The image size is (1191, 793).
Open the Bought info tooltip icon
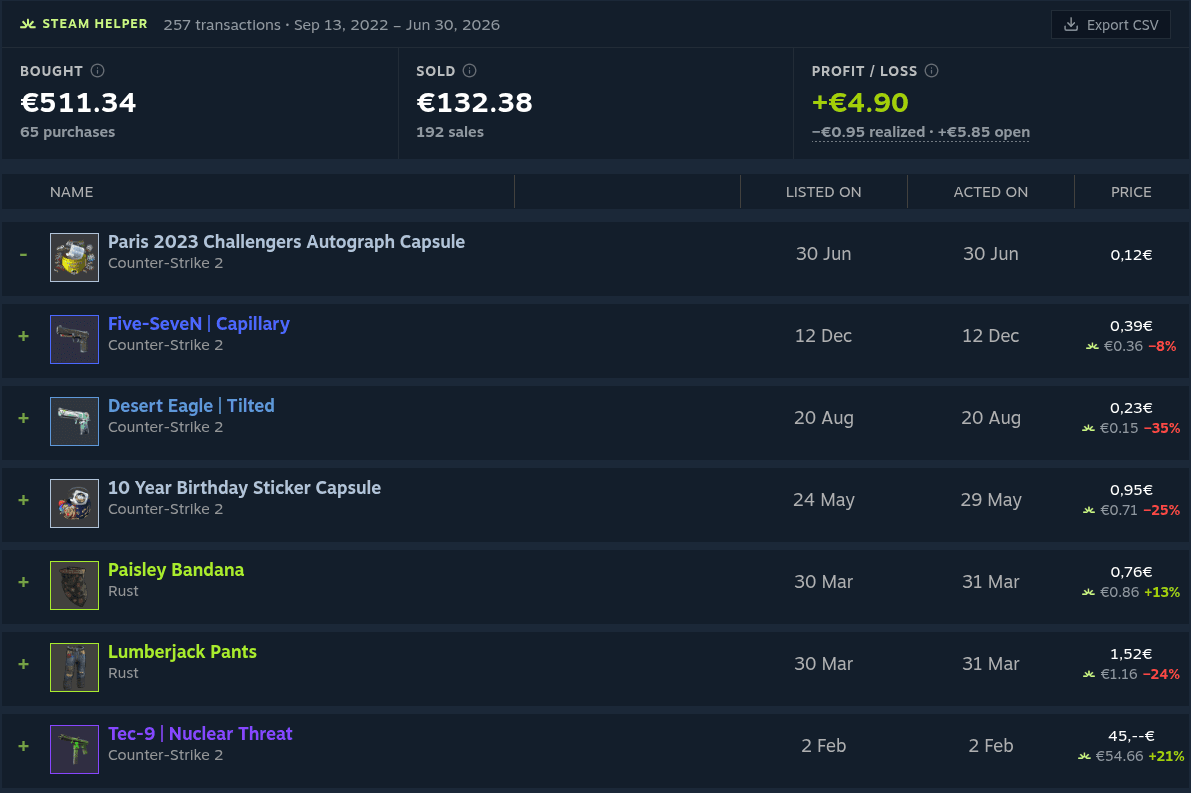point(97,71)
